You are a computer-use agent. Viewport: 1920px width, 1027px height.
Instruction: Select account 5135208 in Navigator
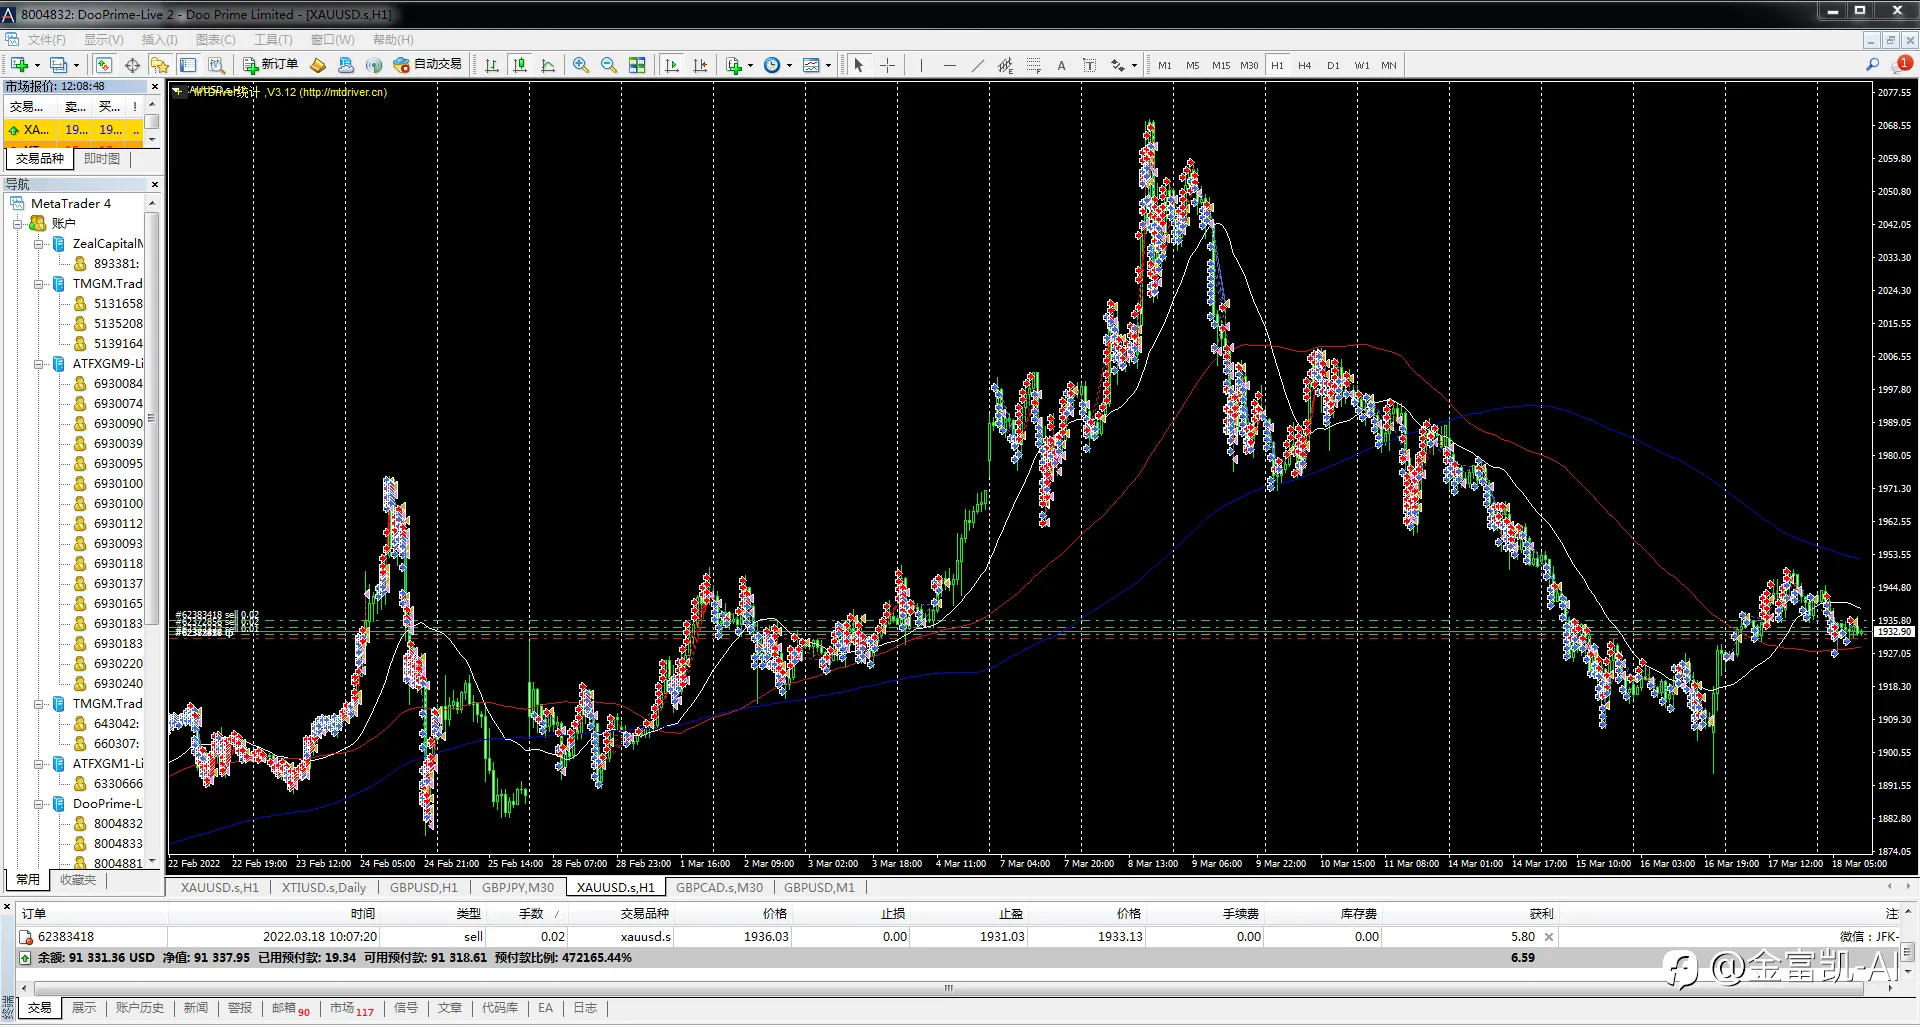coord(118,323)
